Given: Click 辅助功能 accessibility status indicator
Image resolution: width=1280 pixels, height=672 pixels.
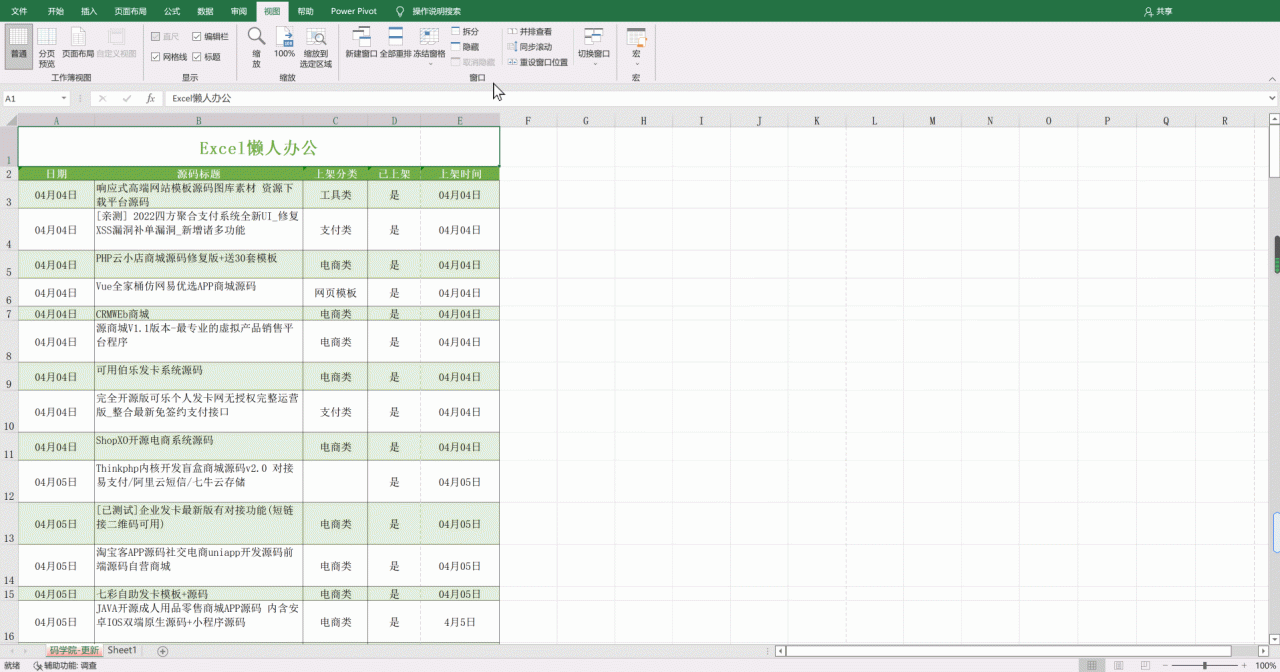Looking at the screenshot, I should (65, 665).
